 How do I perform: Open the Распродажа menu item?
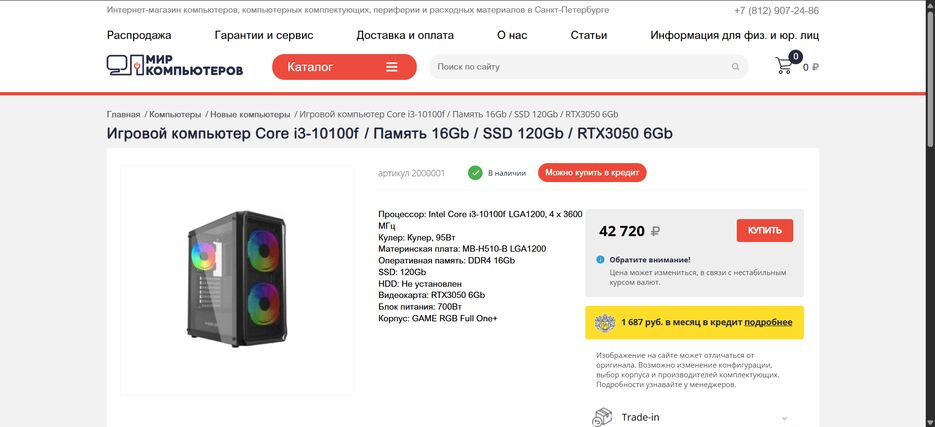(139, 35)
